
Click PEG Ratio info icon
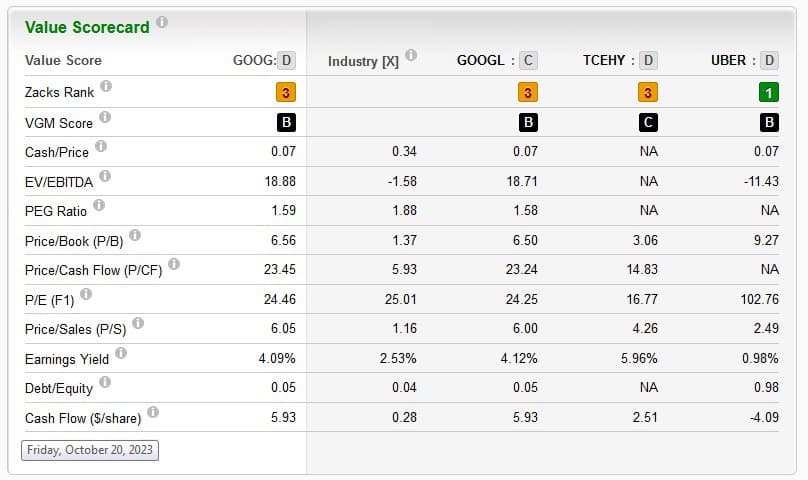click(100, 207)
